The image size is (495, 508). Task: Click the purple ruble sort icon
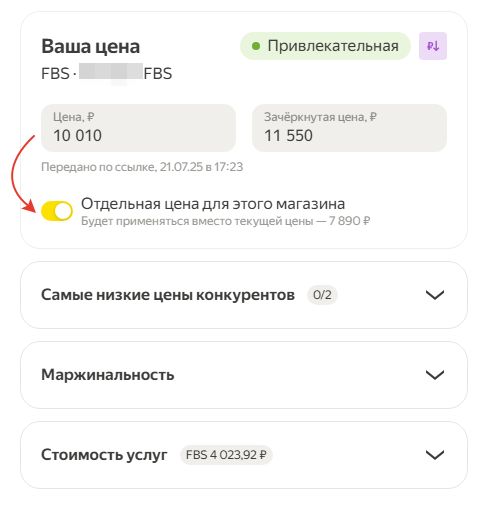[x=432, y=46]
